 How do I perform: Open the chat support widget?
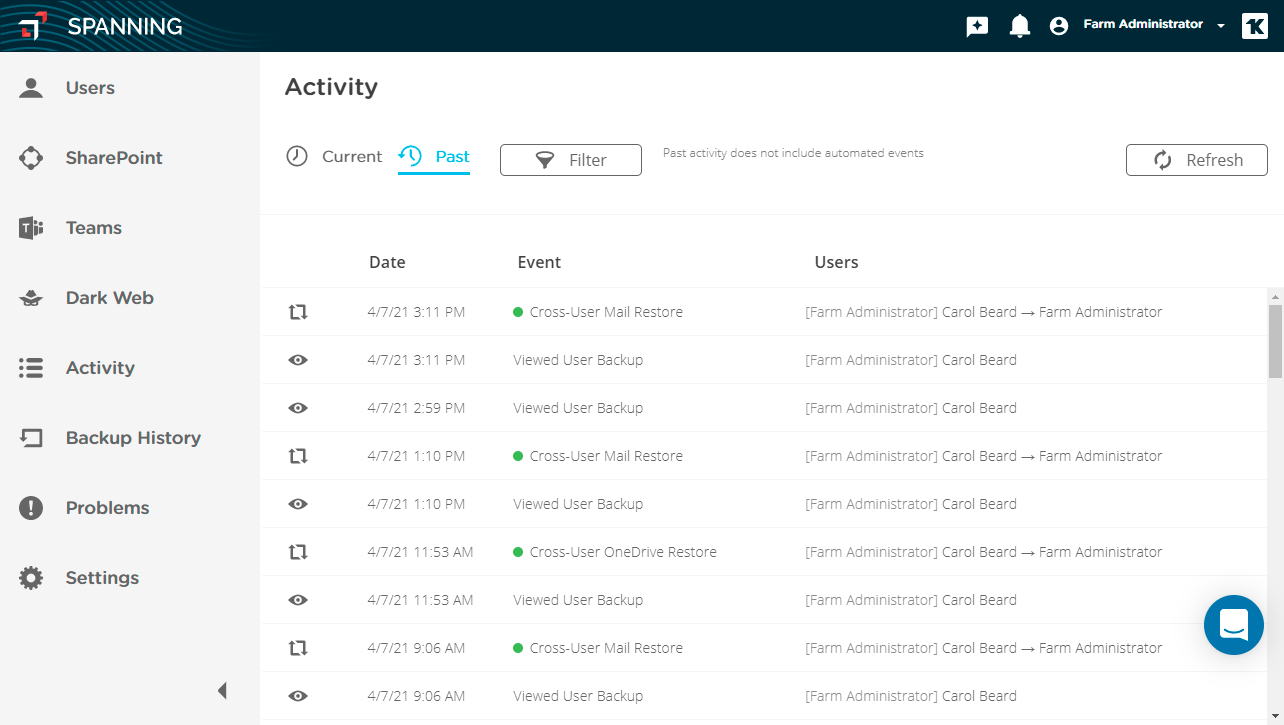1234,625
